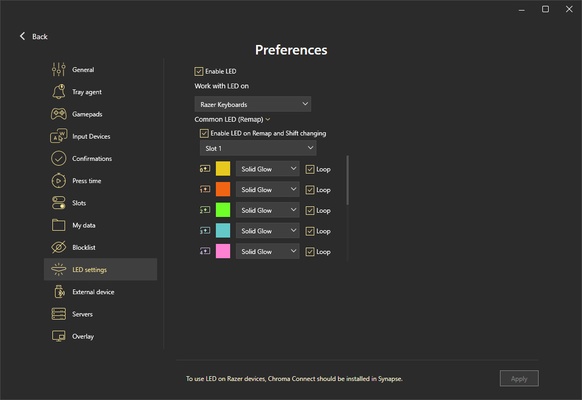Click the LED color list scrollbar
Screen dimensions: 582x400
pyautogui.click(x=347, y=180)
